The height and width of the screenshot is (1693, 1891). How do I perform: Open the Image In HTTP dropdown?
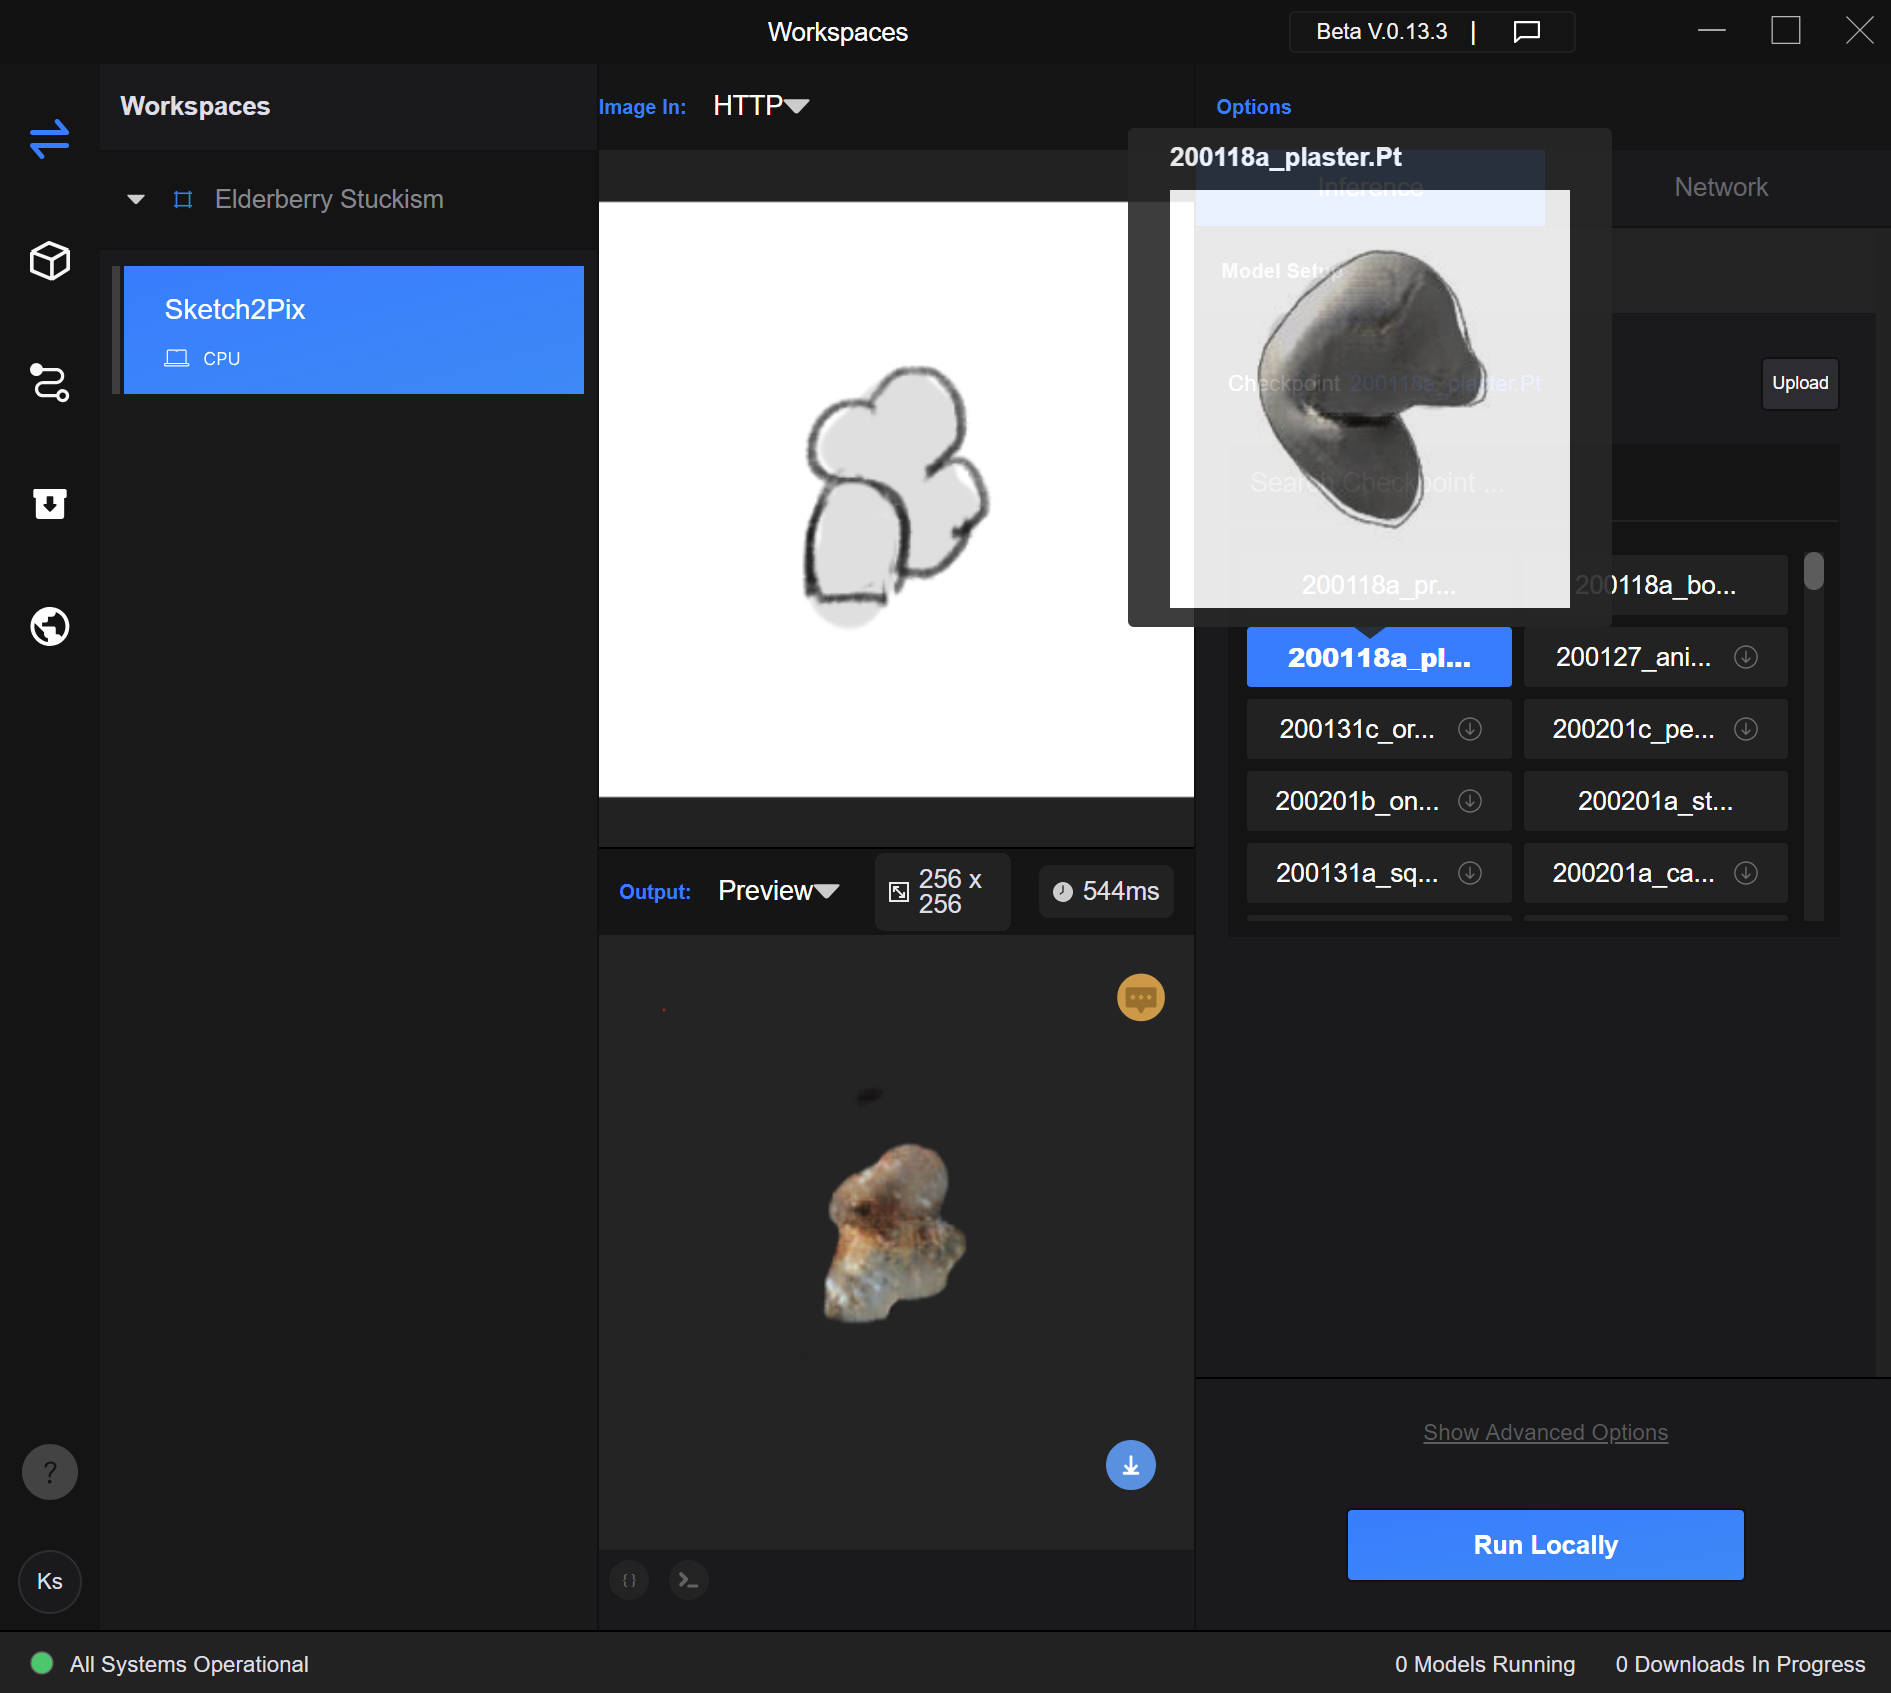click(761, 106)
